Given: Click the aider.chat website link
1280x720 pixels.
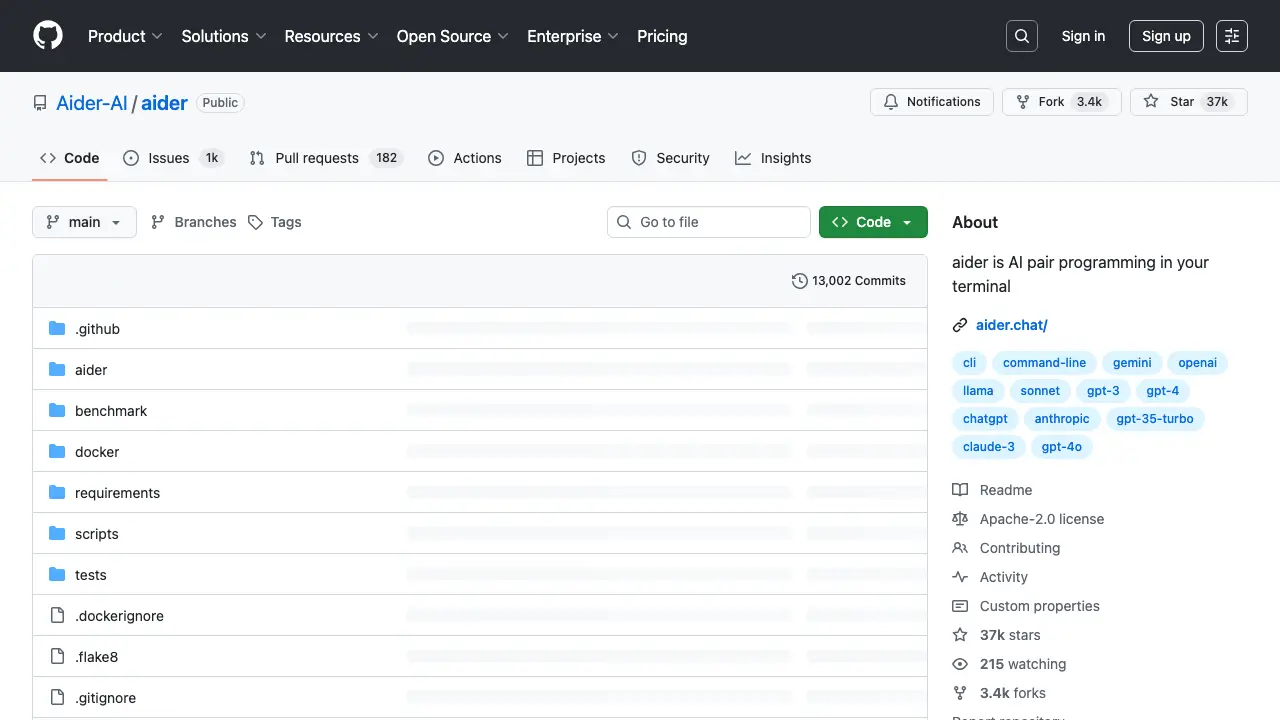Looking at the screenshot, I should [x=1011, y=325].
